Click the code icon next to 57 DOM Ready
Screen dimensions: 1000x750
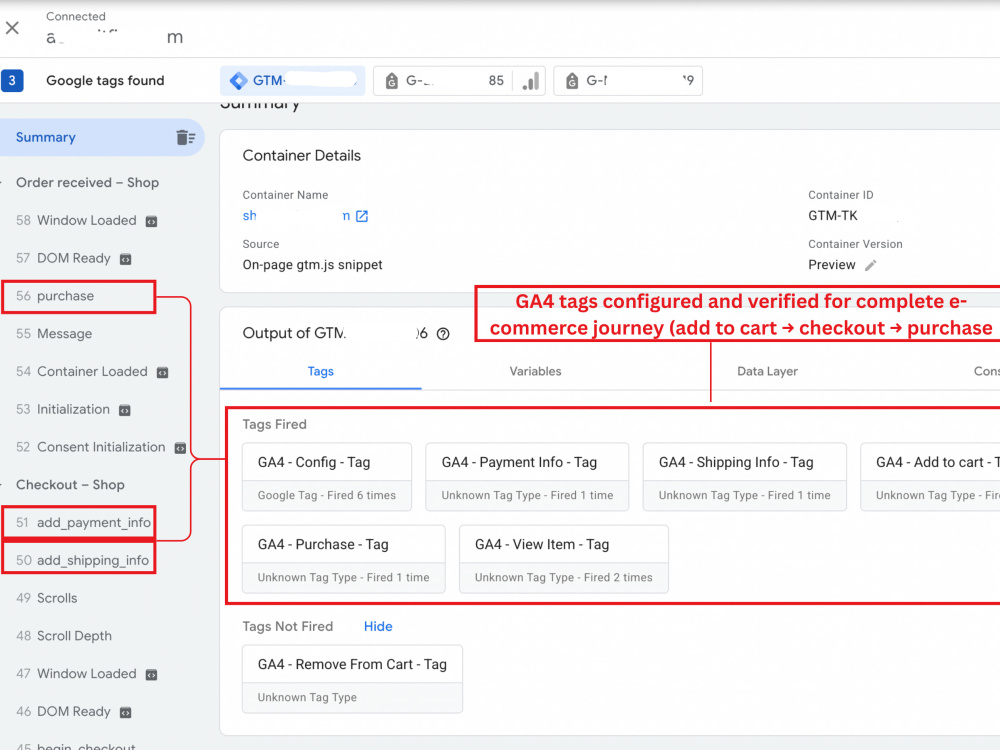coord(126,259)
